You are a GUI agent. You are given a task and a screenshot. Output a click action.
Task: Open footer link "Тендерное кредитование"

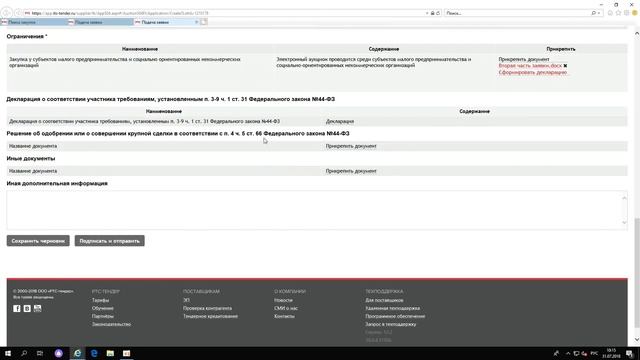210,316
